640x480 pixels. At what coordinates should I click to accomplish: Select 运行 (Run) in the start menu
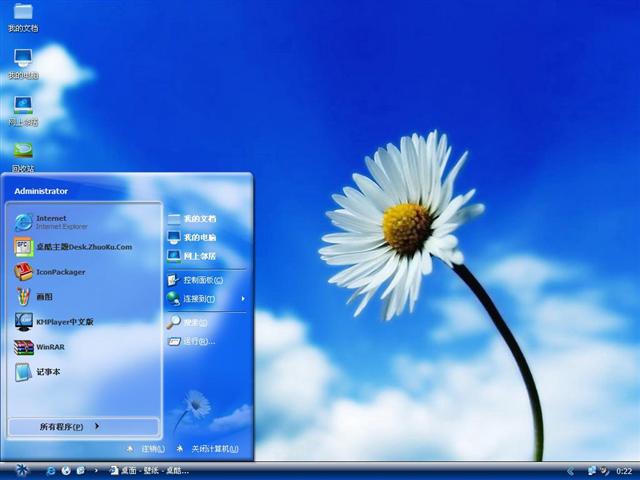pyautogui.click(x=197, y=341)
